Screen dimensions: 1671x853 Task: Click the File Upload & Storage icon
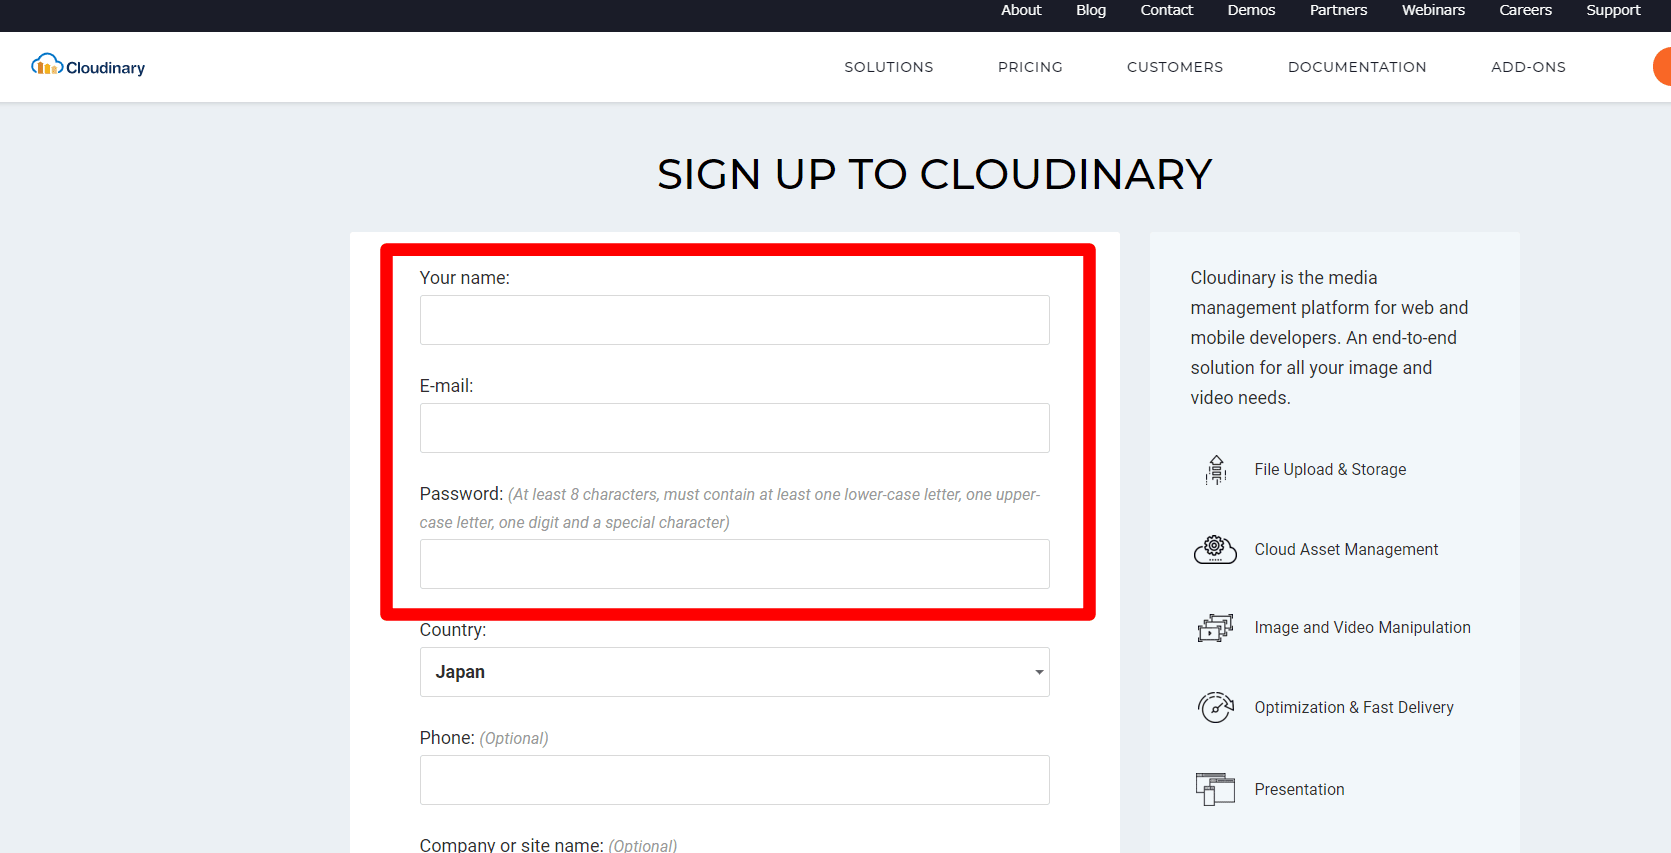pyautogui.click(x=1216, y=470)
